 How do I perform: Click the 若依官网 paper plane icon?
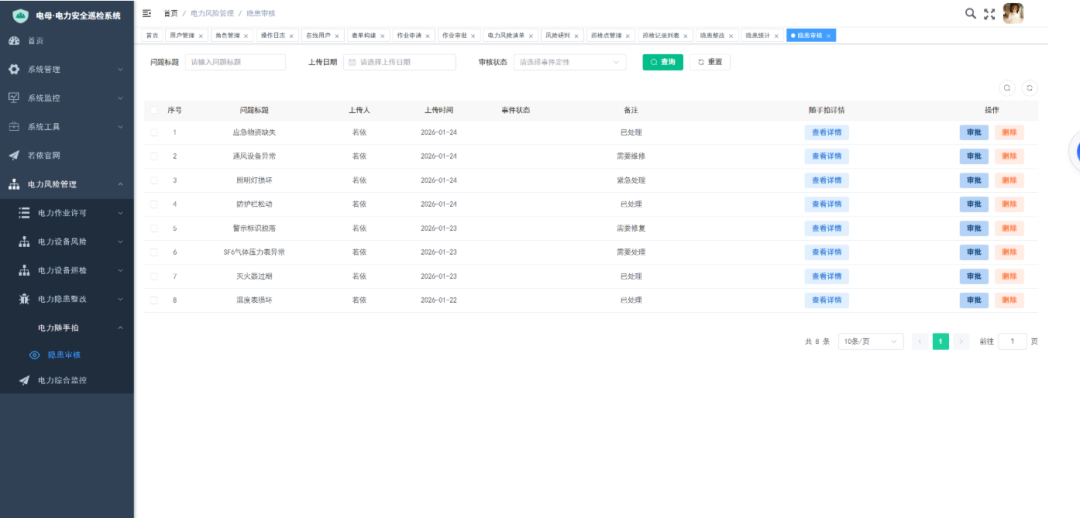click(14, 156)
